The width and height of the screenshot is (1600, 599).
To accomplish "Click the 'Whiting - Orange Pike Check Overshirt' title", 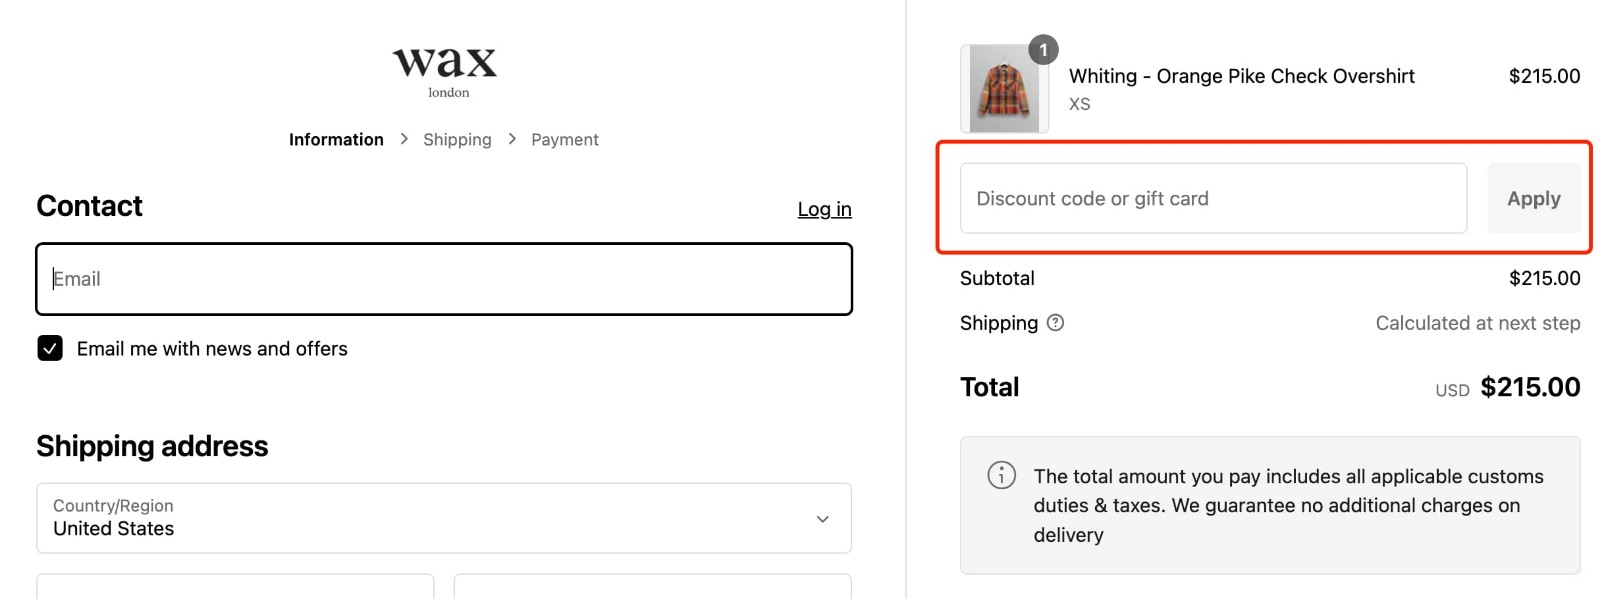I will 1242,75.
